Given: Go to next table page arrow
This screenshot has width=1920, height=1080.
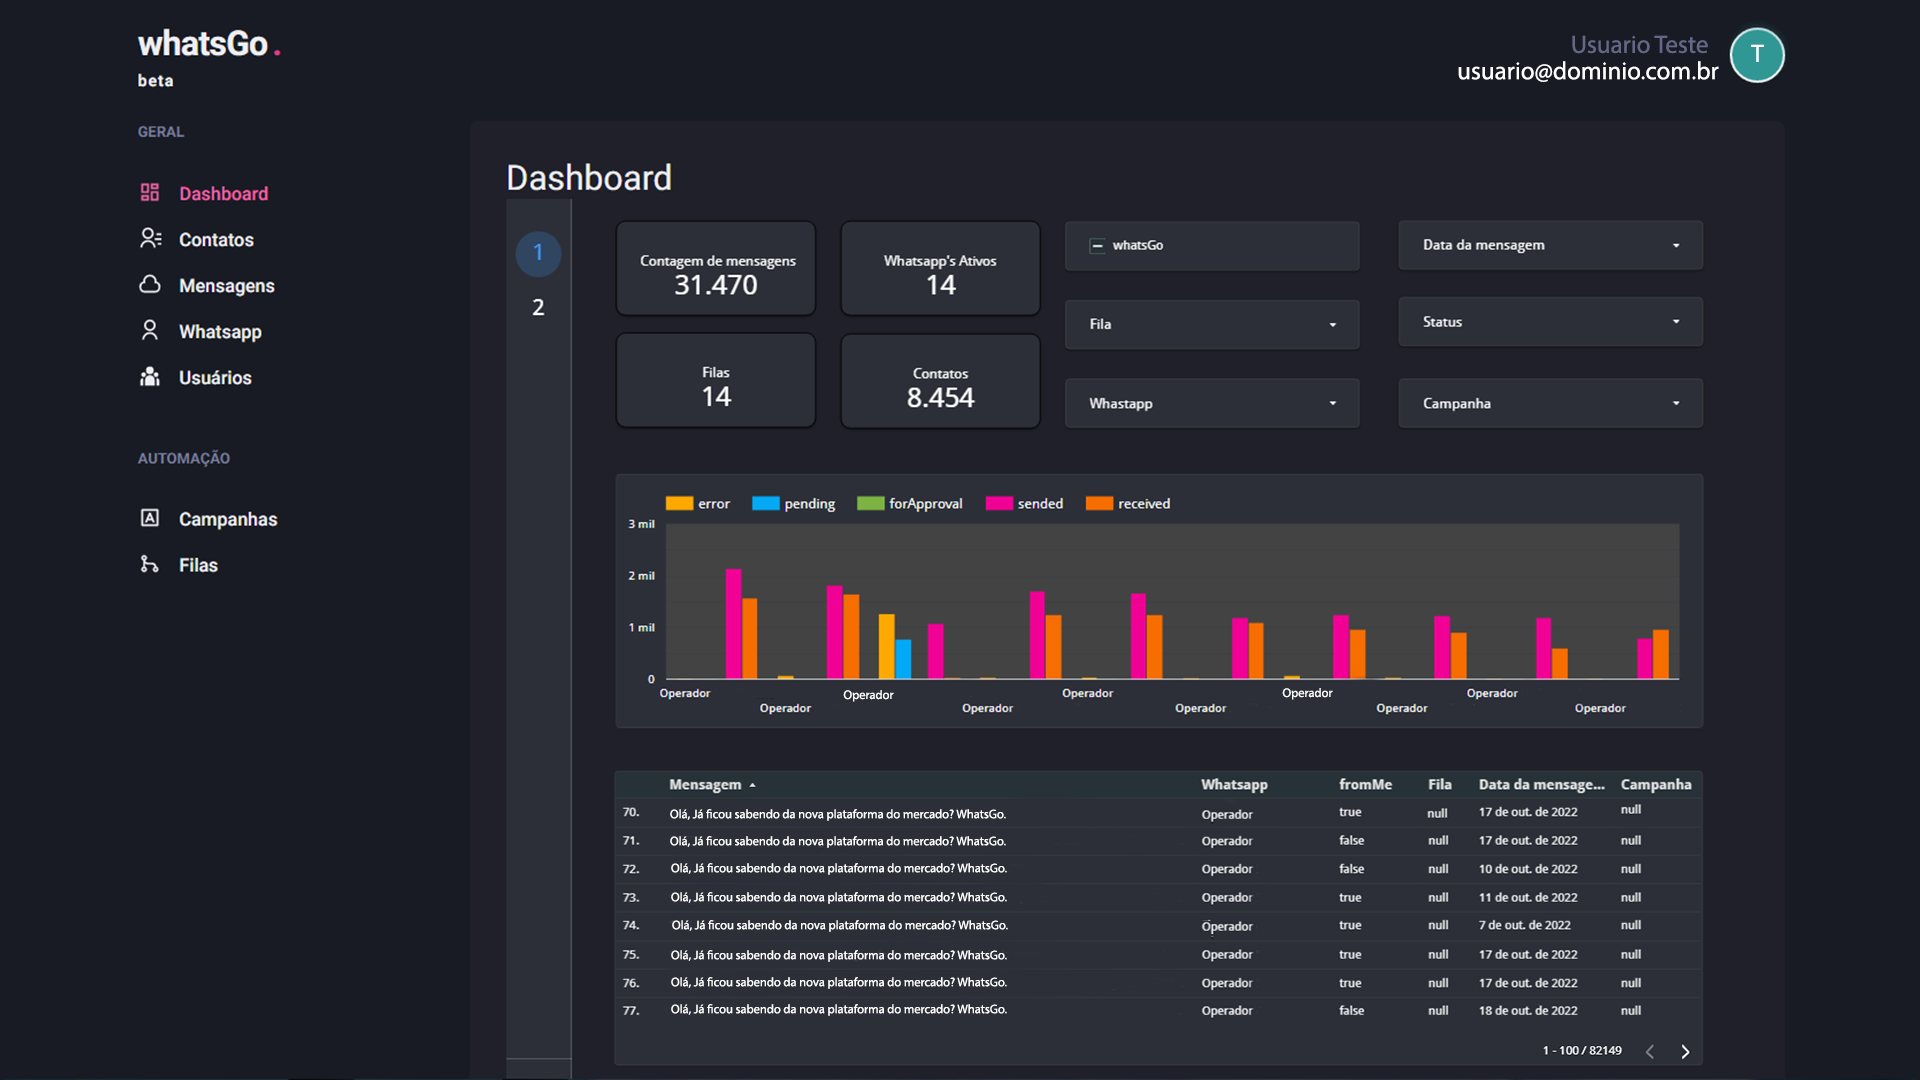Looking at the screenshot, I should (x=1685, y=1051).
